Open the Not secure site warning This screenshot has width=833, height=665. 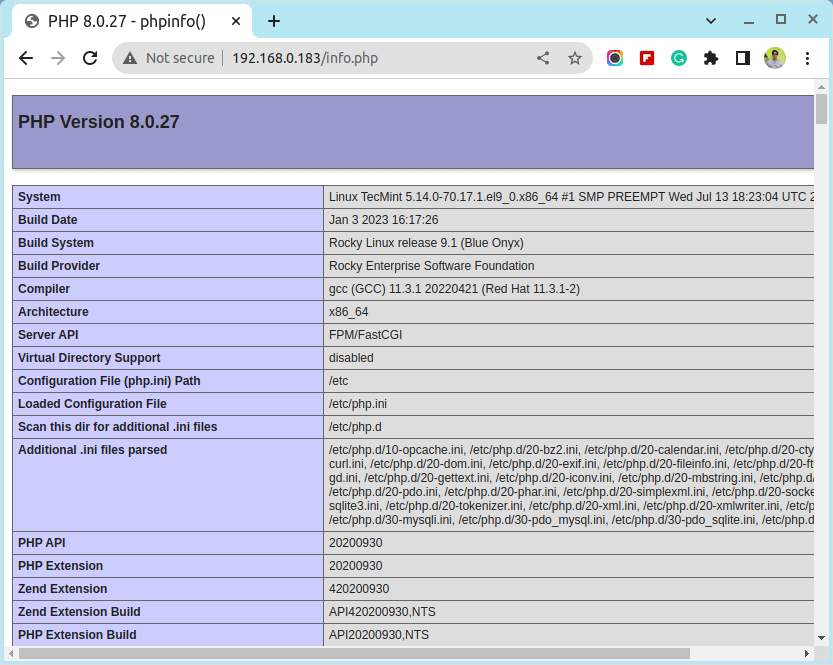tap(168, 58)
